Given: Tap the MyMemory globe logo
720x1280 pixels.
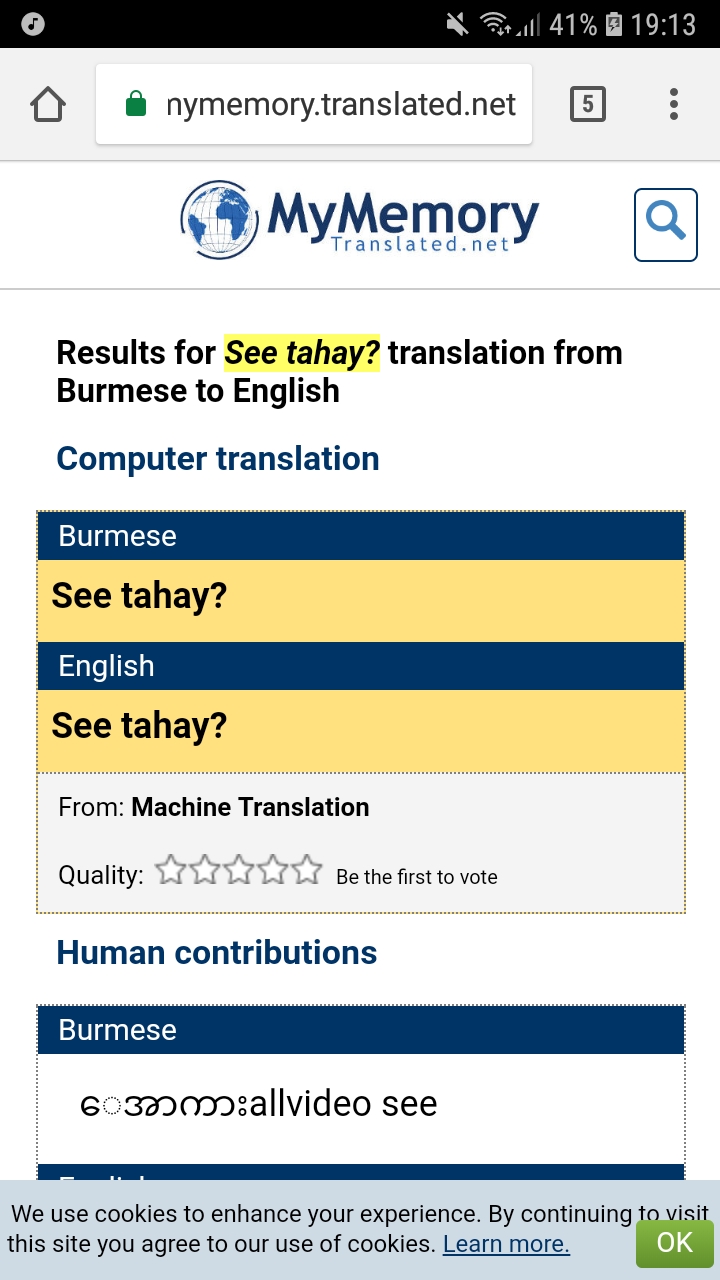Looking at the screenshot, I should coord(219,220).
